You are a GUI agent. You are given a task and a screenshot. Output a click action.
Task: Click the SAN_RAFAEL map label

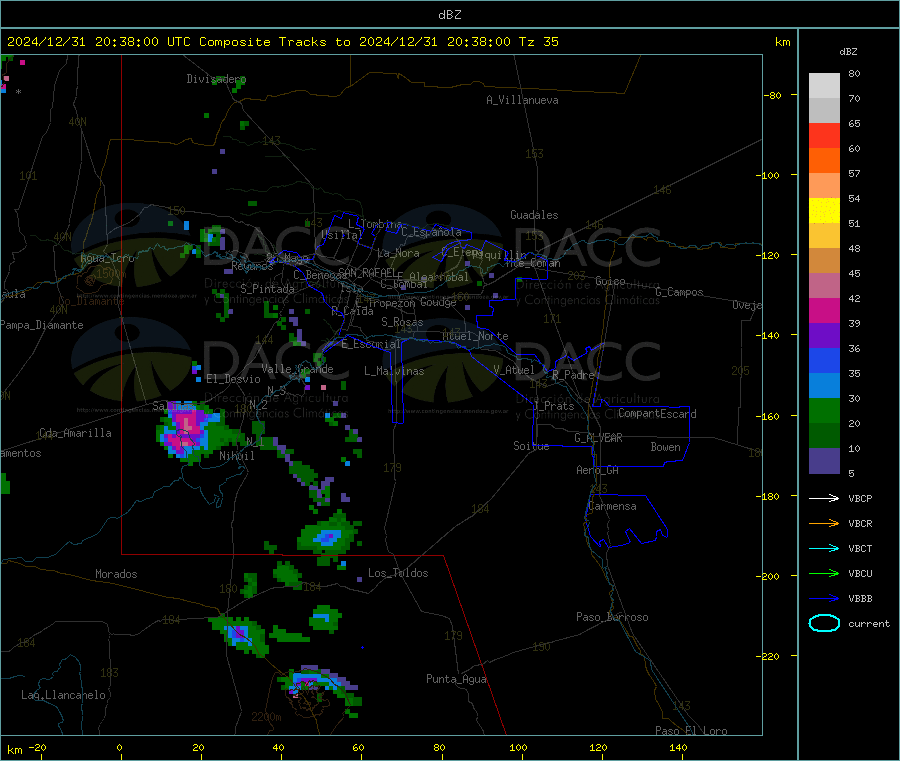366,272
